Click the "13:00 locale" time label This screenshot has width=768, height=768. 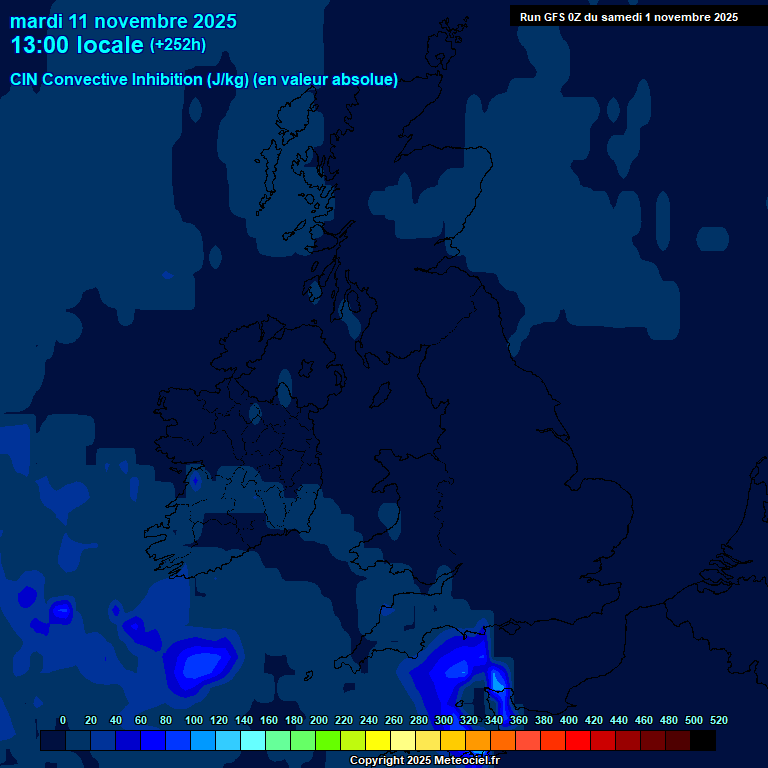click(77, 45)
